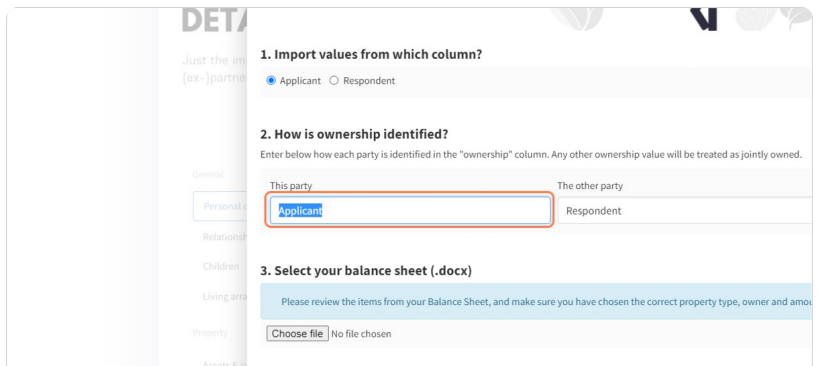
Task: Select the Applicant radio button
Action: (x=271, y=81)
